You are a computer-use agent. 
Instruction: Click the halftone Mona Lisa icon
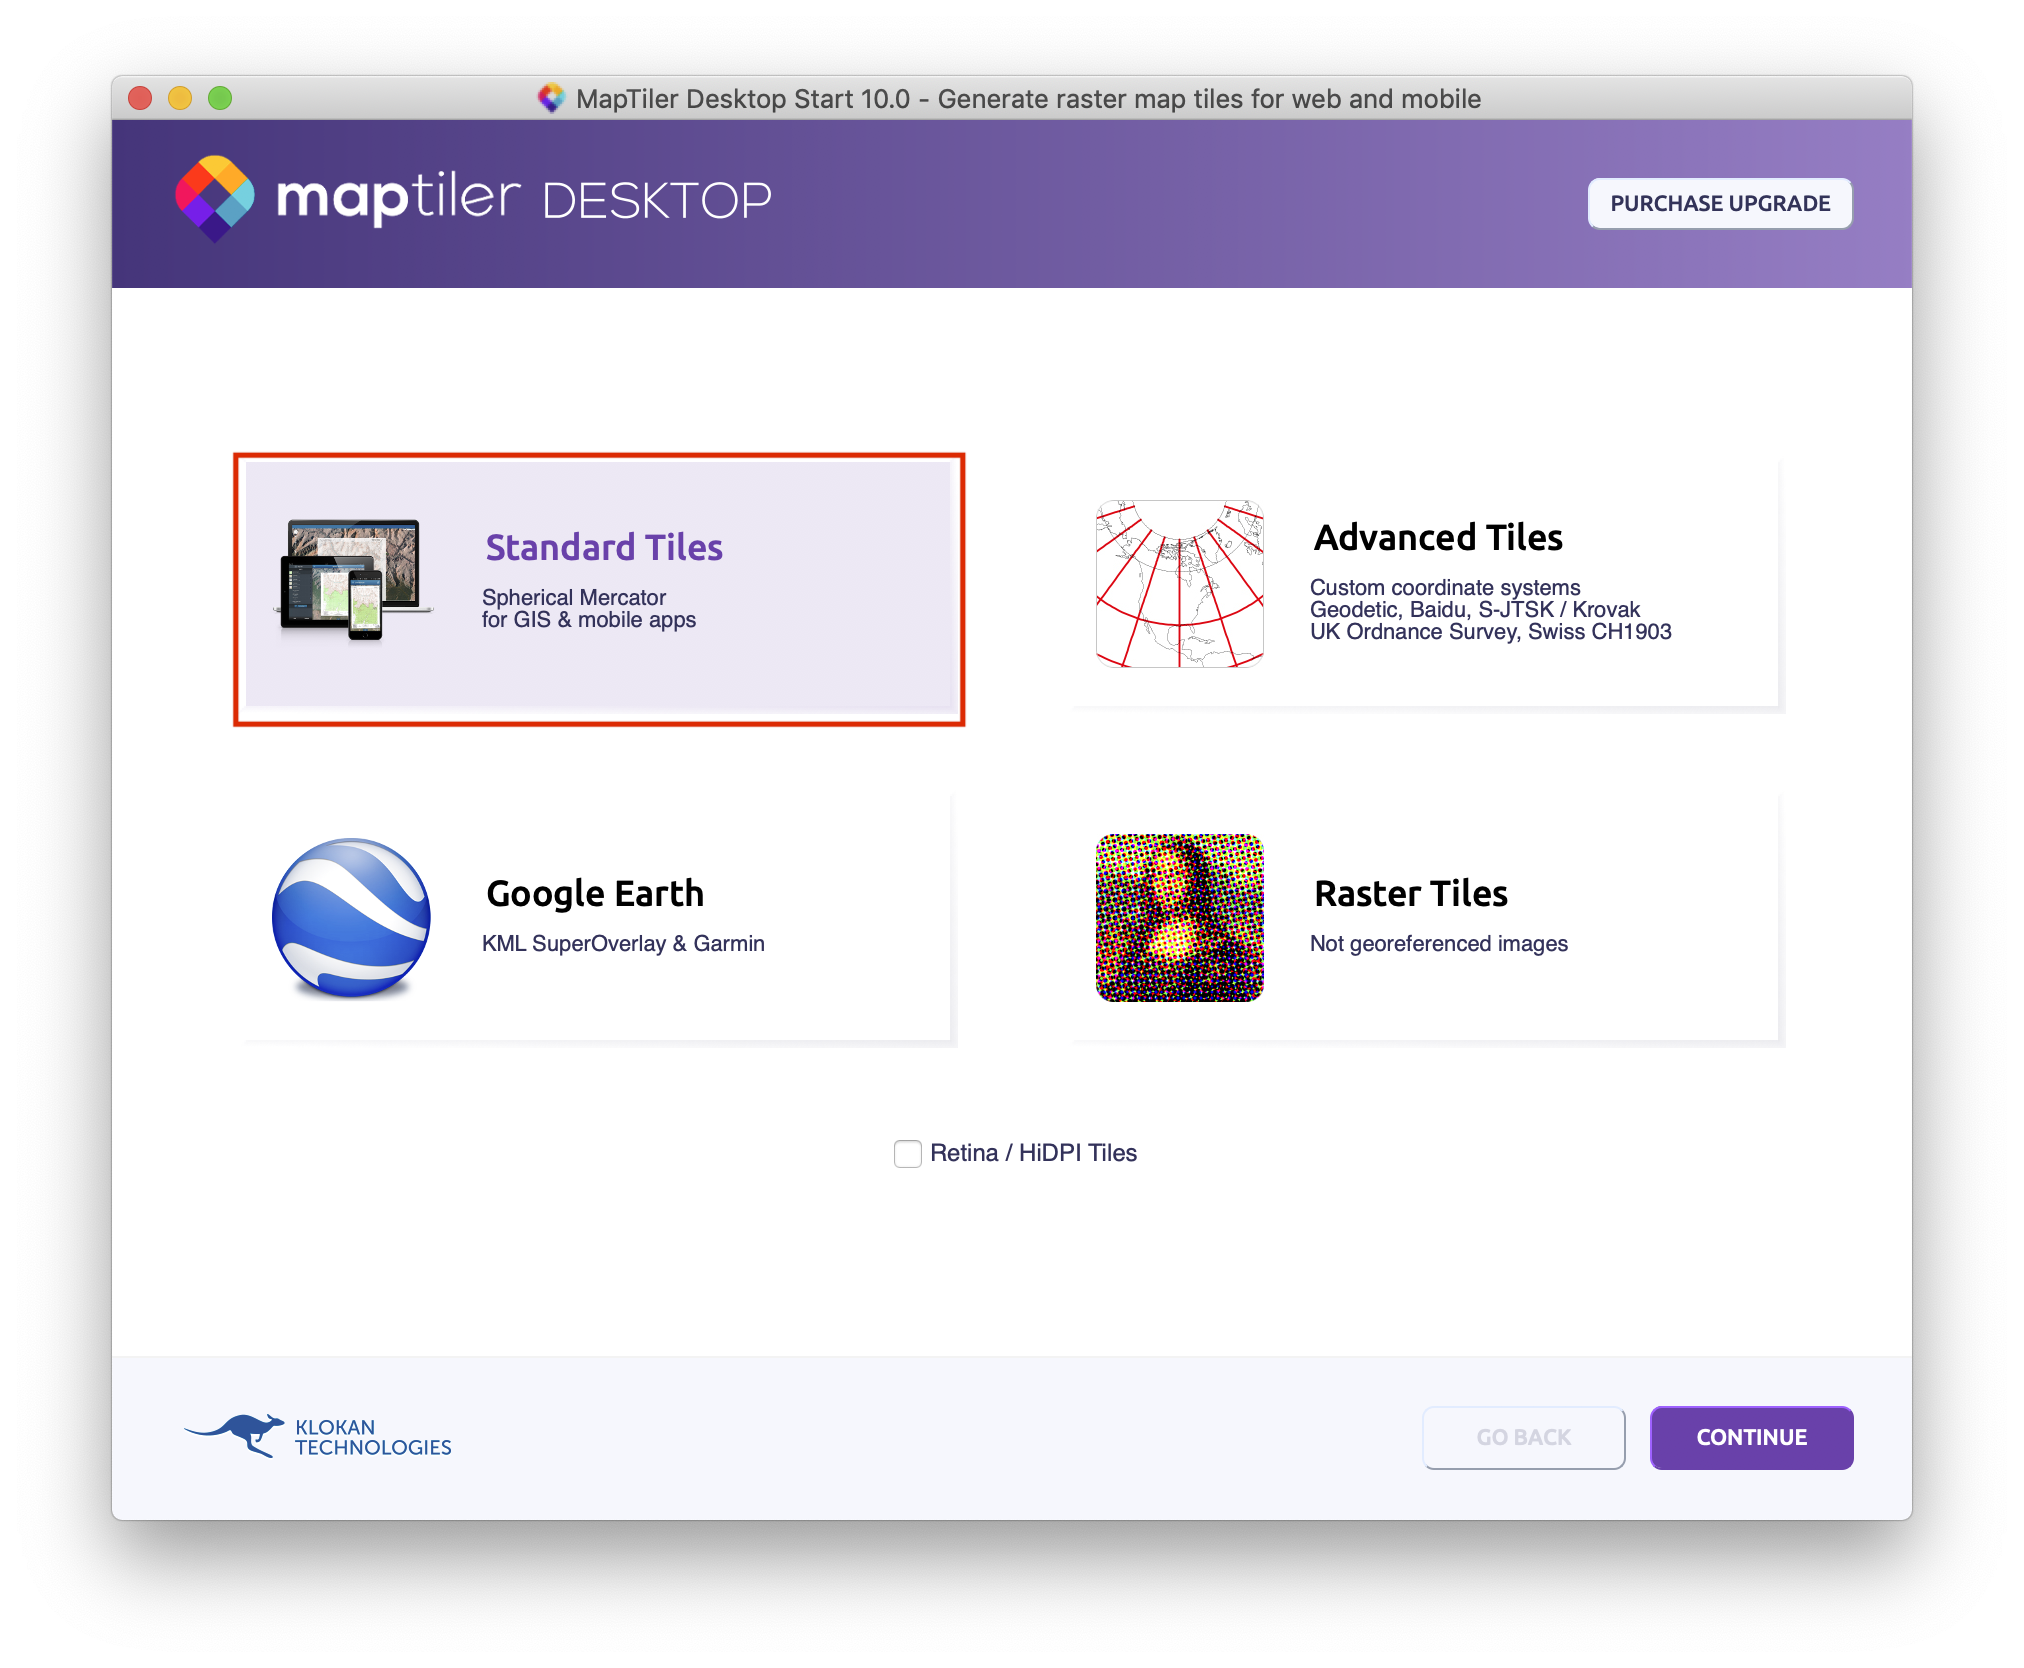1179,917
